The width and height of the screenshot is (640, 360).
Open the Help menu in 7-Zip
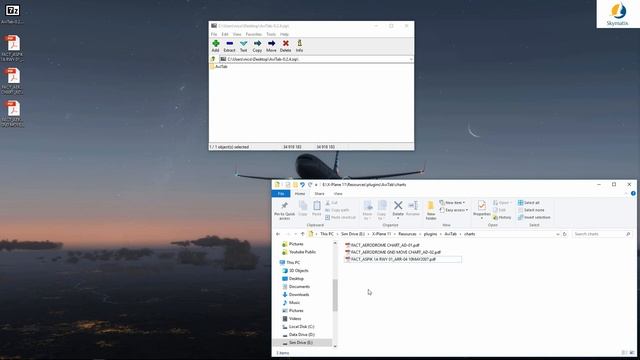284,34
